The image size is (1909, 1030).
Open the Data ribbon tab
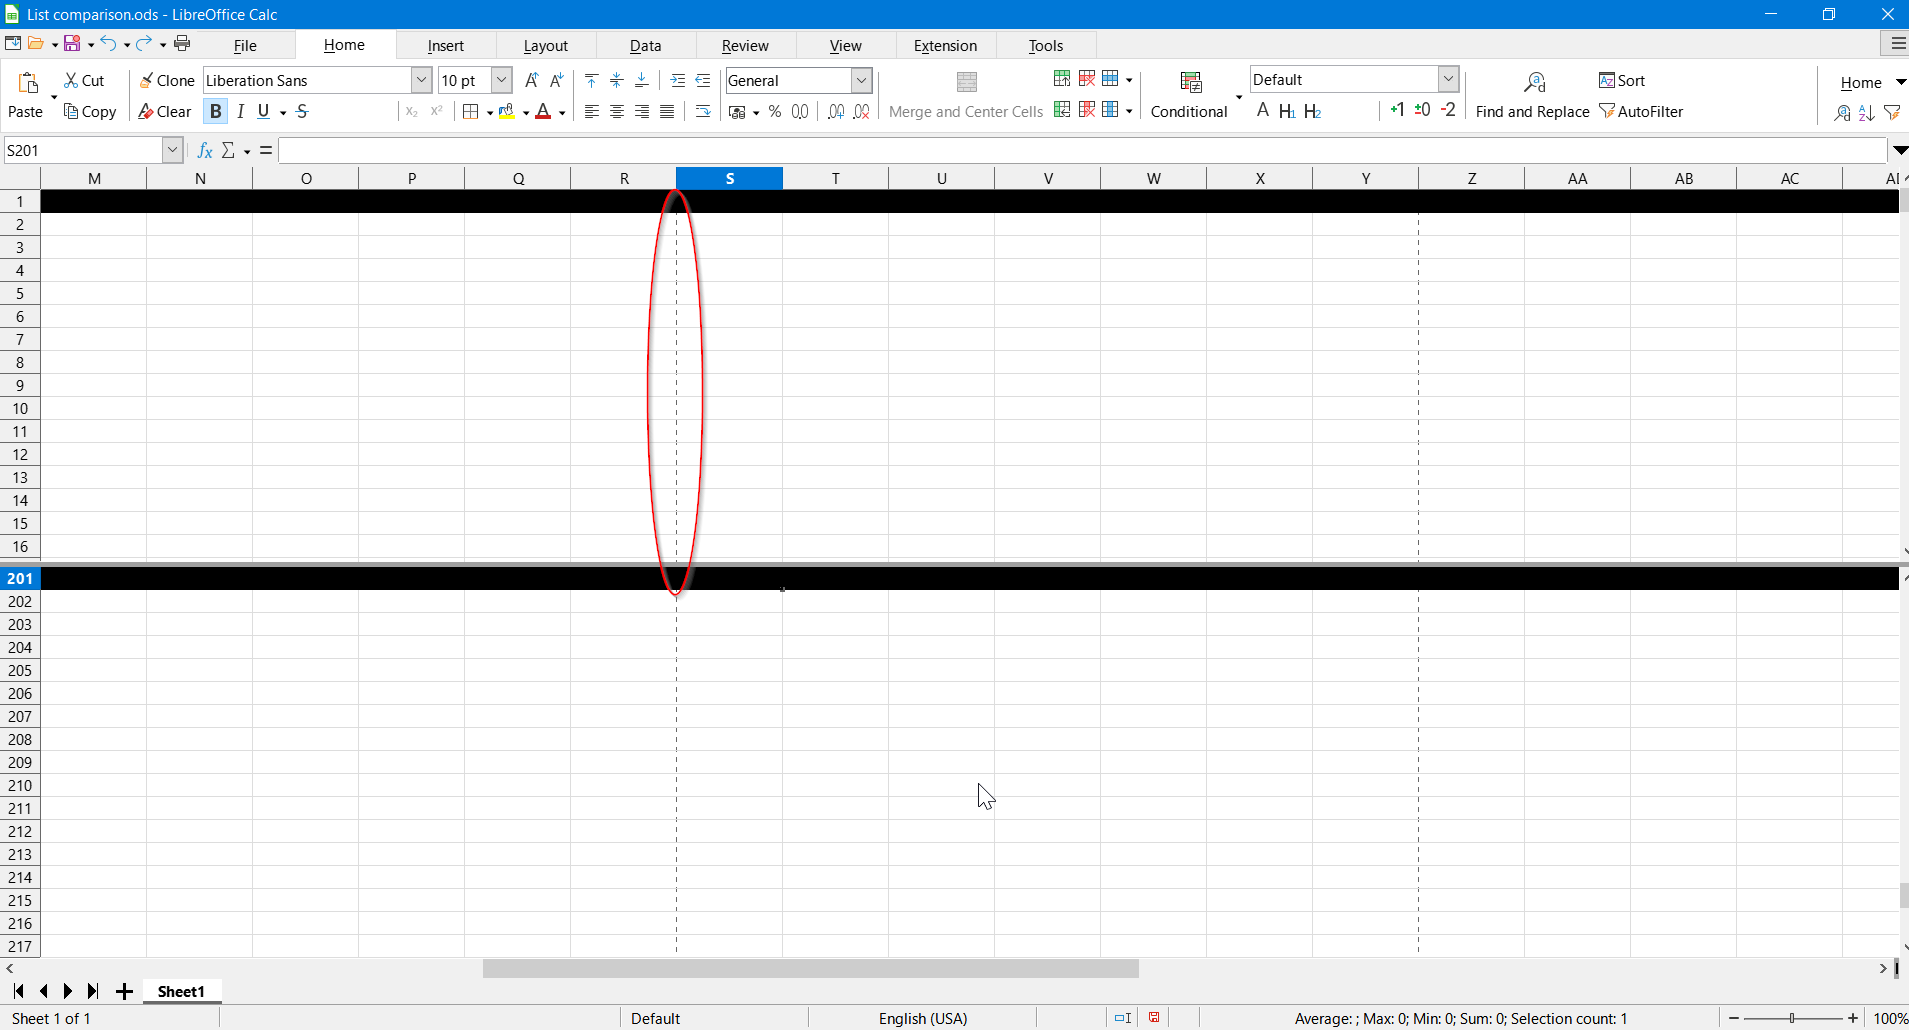[x=645, y=45]
